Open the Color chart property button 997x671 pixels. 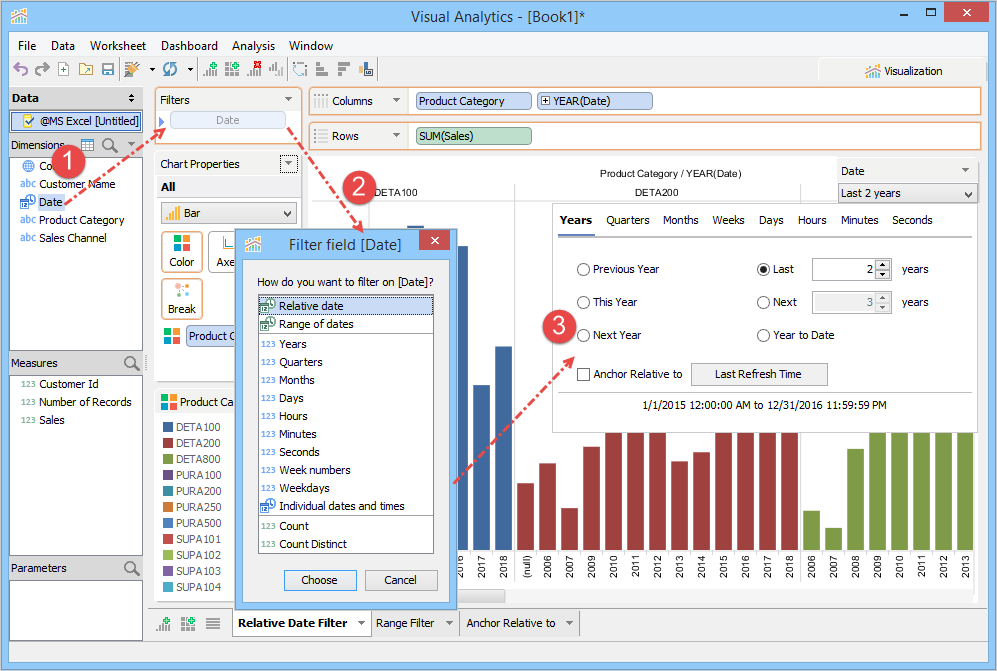click(x=181, y=252)
